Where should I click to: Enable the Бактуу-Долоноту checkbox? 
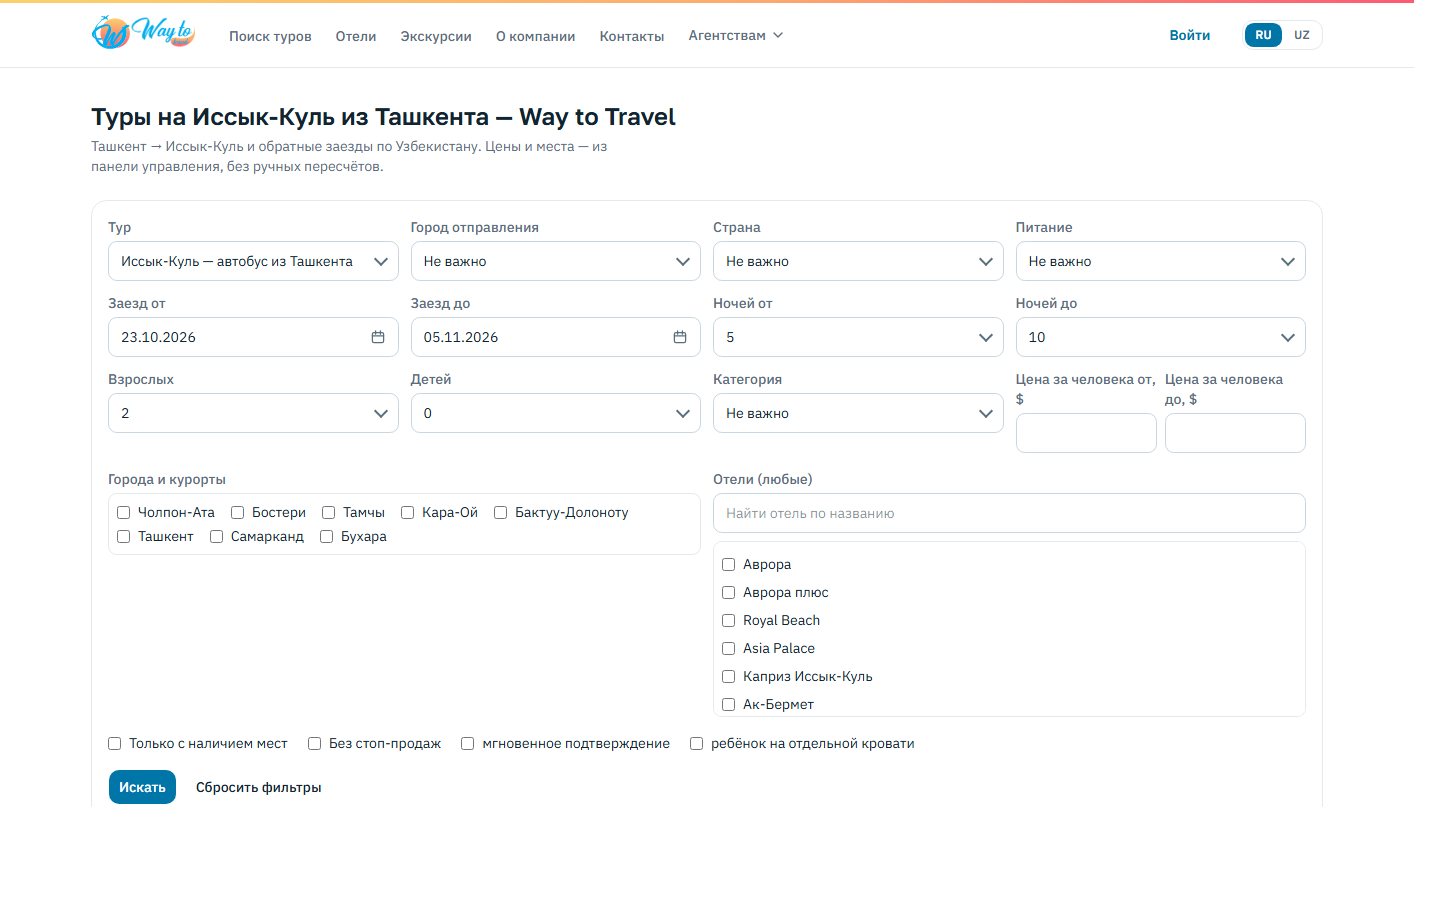pos(501,513)
